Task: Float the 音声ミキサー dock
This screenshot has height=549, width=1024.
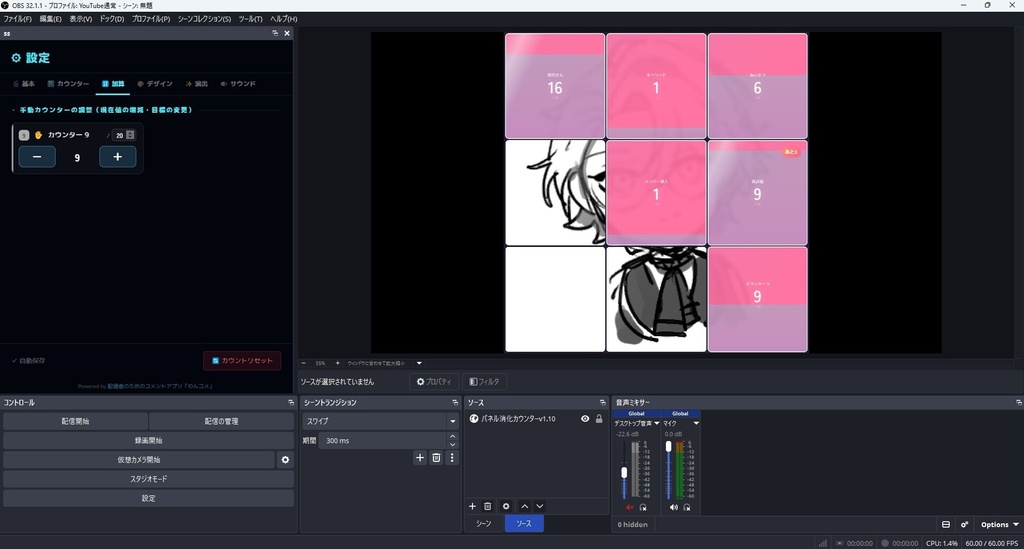Action: point(1019,403)
